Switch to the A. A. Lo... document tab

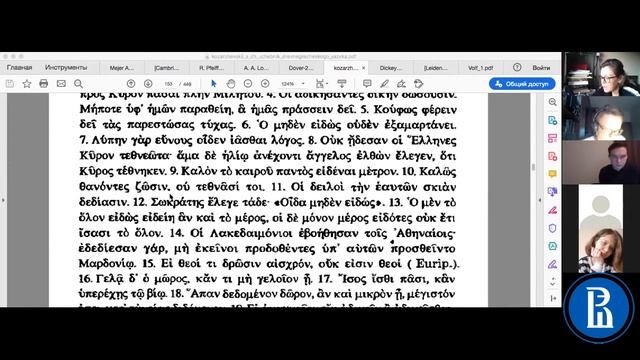(256, 68)
